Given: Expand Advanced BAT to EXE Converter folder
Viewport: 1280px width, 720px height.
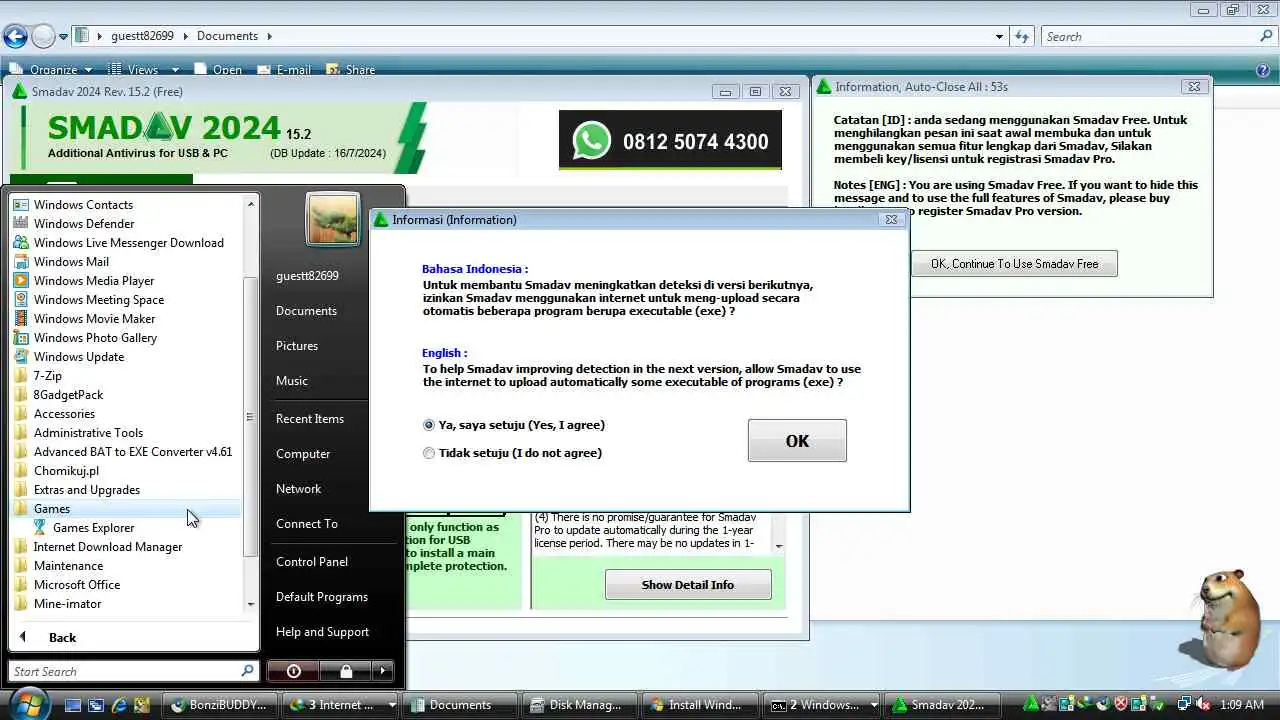Looking at the screenshot, I should click(126, 452).
